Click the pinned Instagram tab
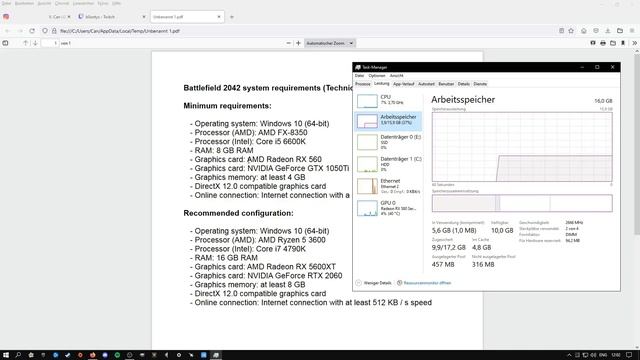The image size is (640, 360). (x=6, y=17)
